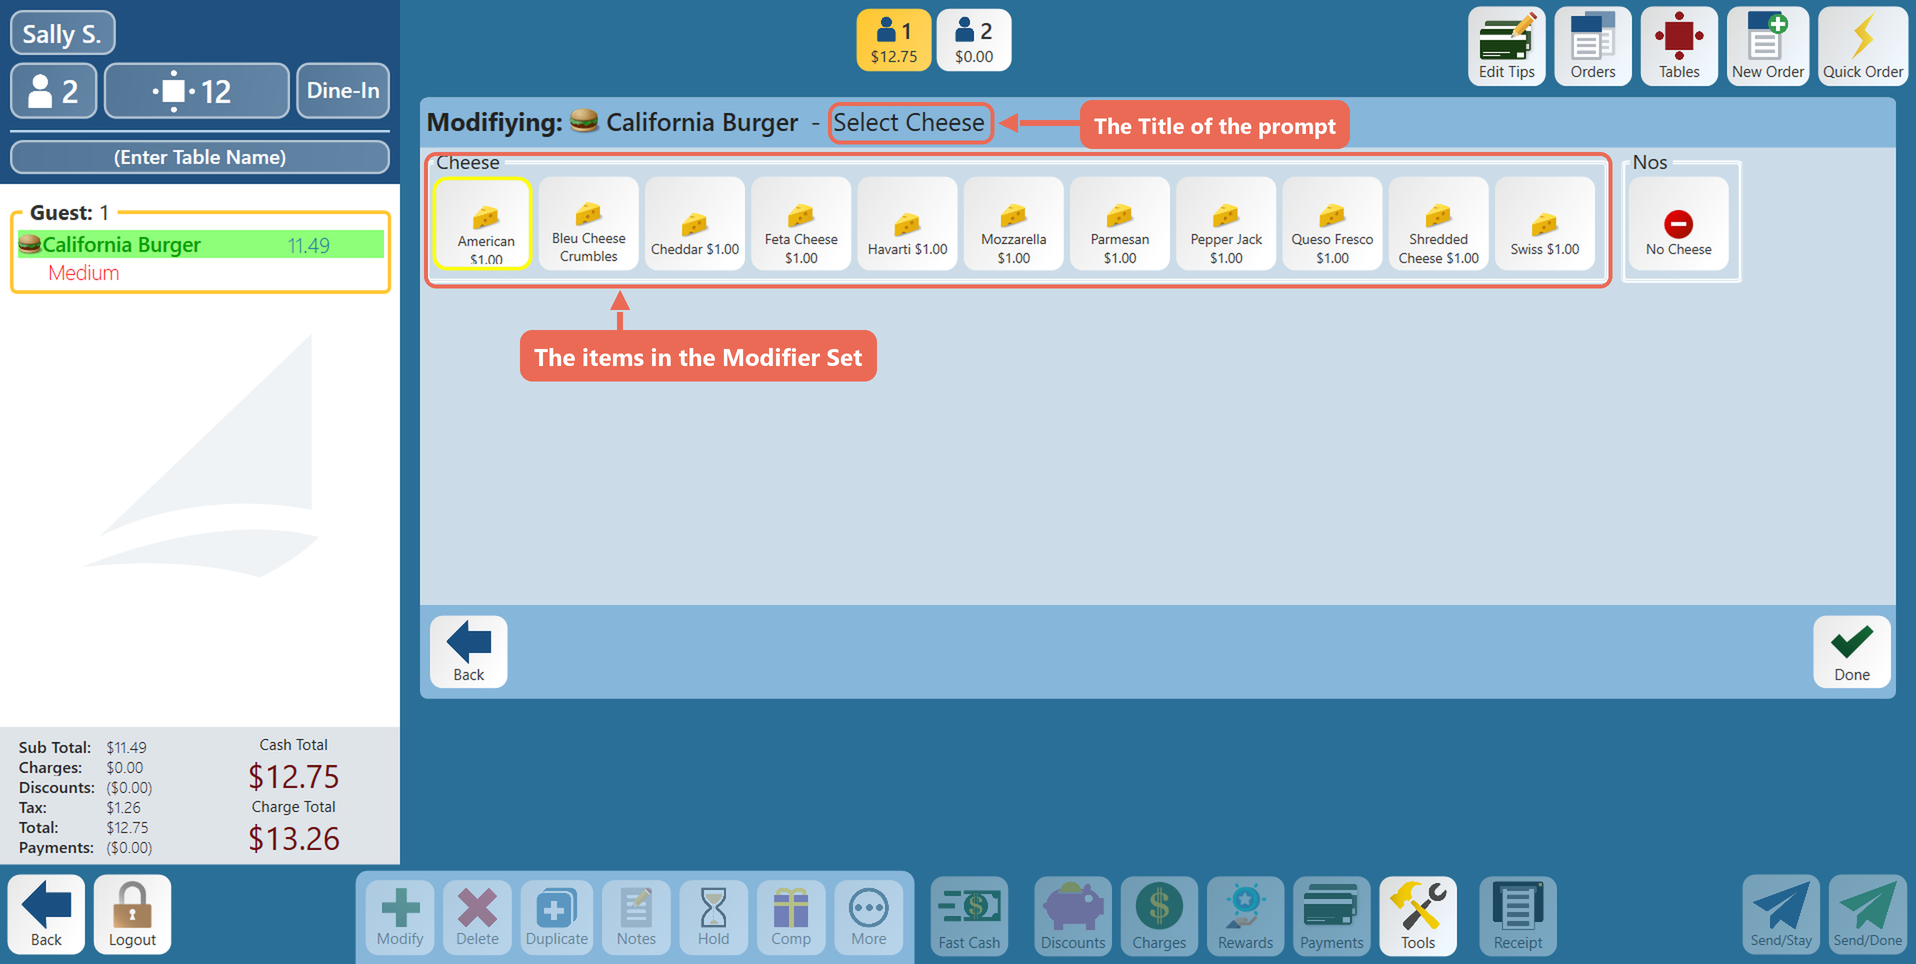The height and width of the screenshot is (964, 1916).
Task: Change the guest count of 2
Action: pyautogui.click(x=54, y=91)
